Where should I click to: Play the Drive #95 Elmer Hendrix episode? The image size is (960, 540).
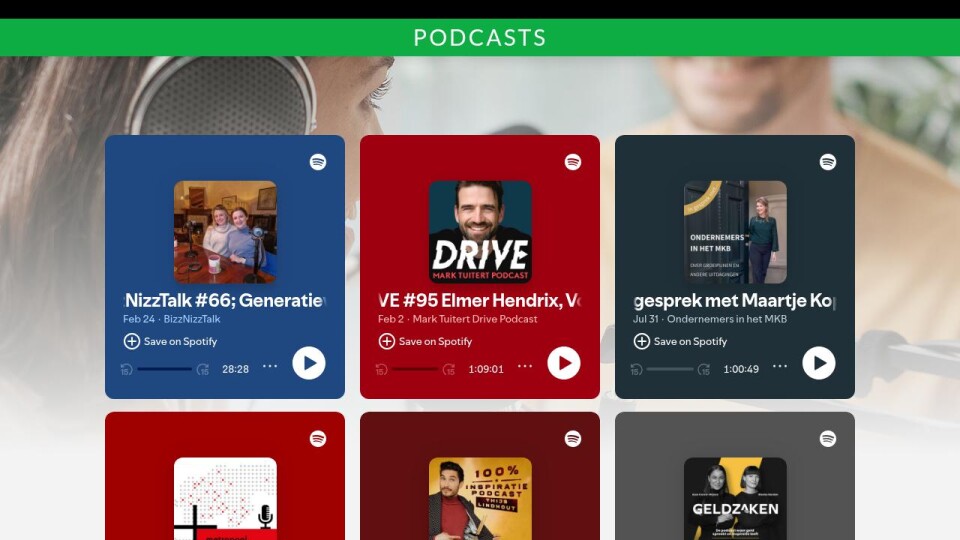(564, 363)
